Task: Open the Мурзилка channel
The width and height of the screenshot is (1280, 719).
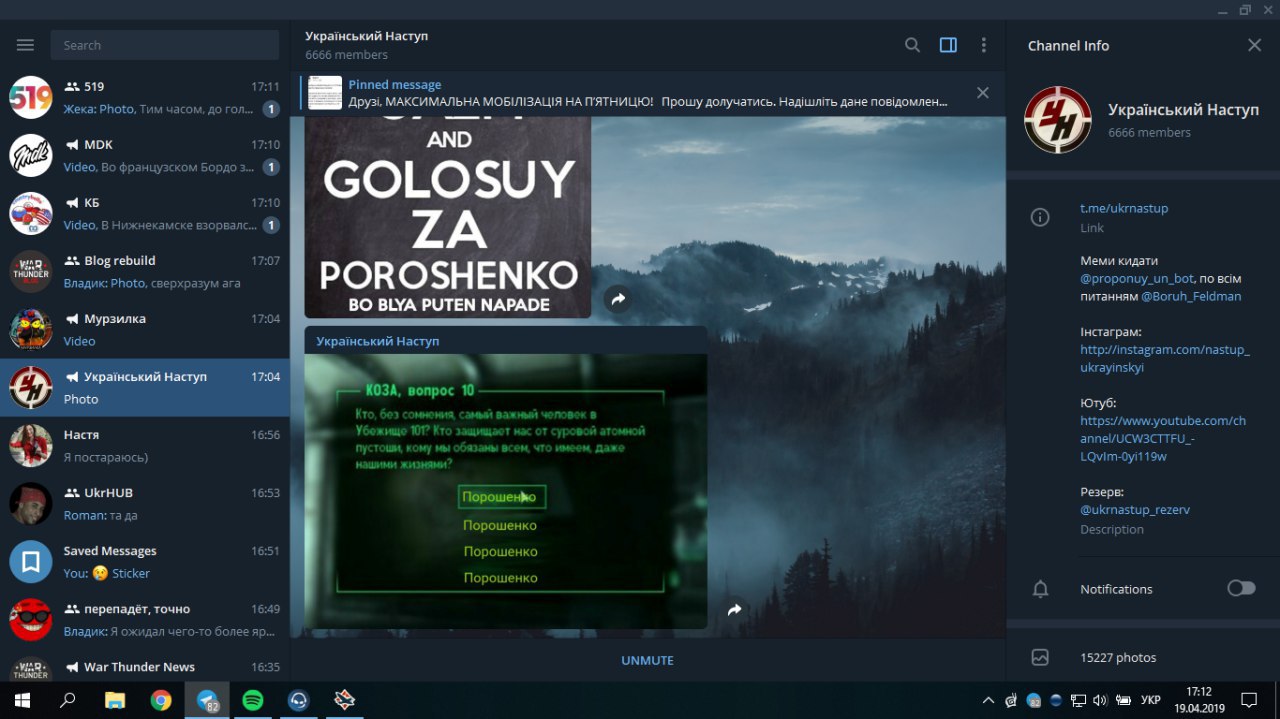Action: pyautogui.click(x=145, y=330)
